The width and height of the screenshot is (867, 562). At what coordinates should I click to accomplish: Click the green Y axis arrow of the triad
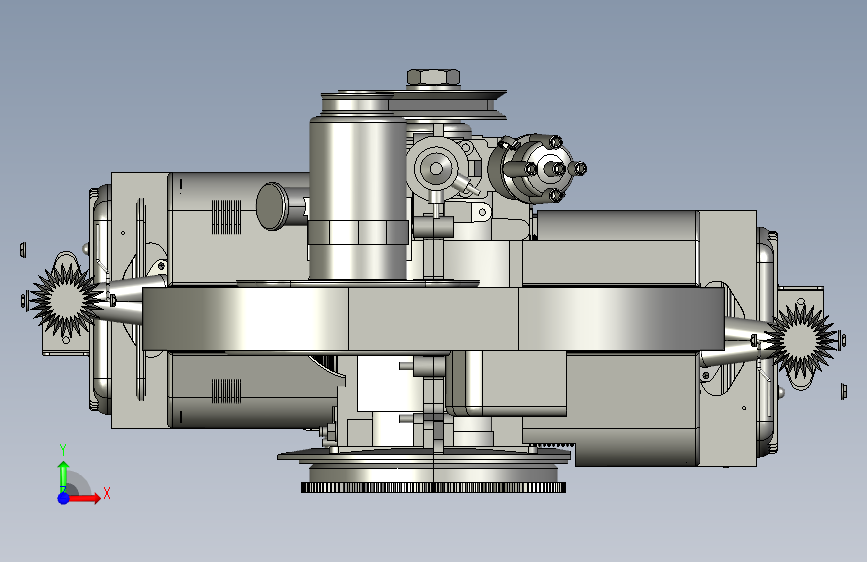point(64,475)
